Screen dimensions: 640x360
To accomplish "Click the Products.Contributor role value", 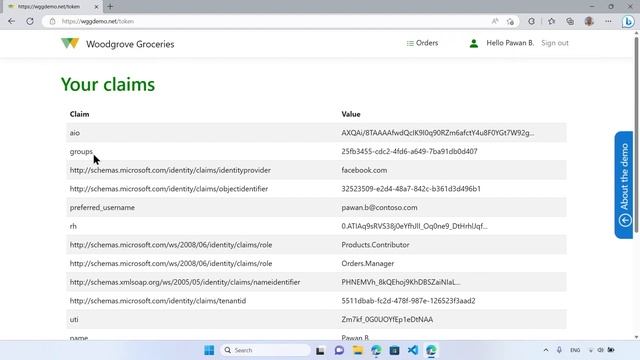I will point(376,245).
